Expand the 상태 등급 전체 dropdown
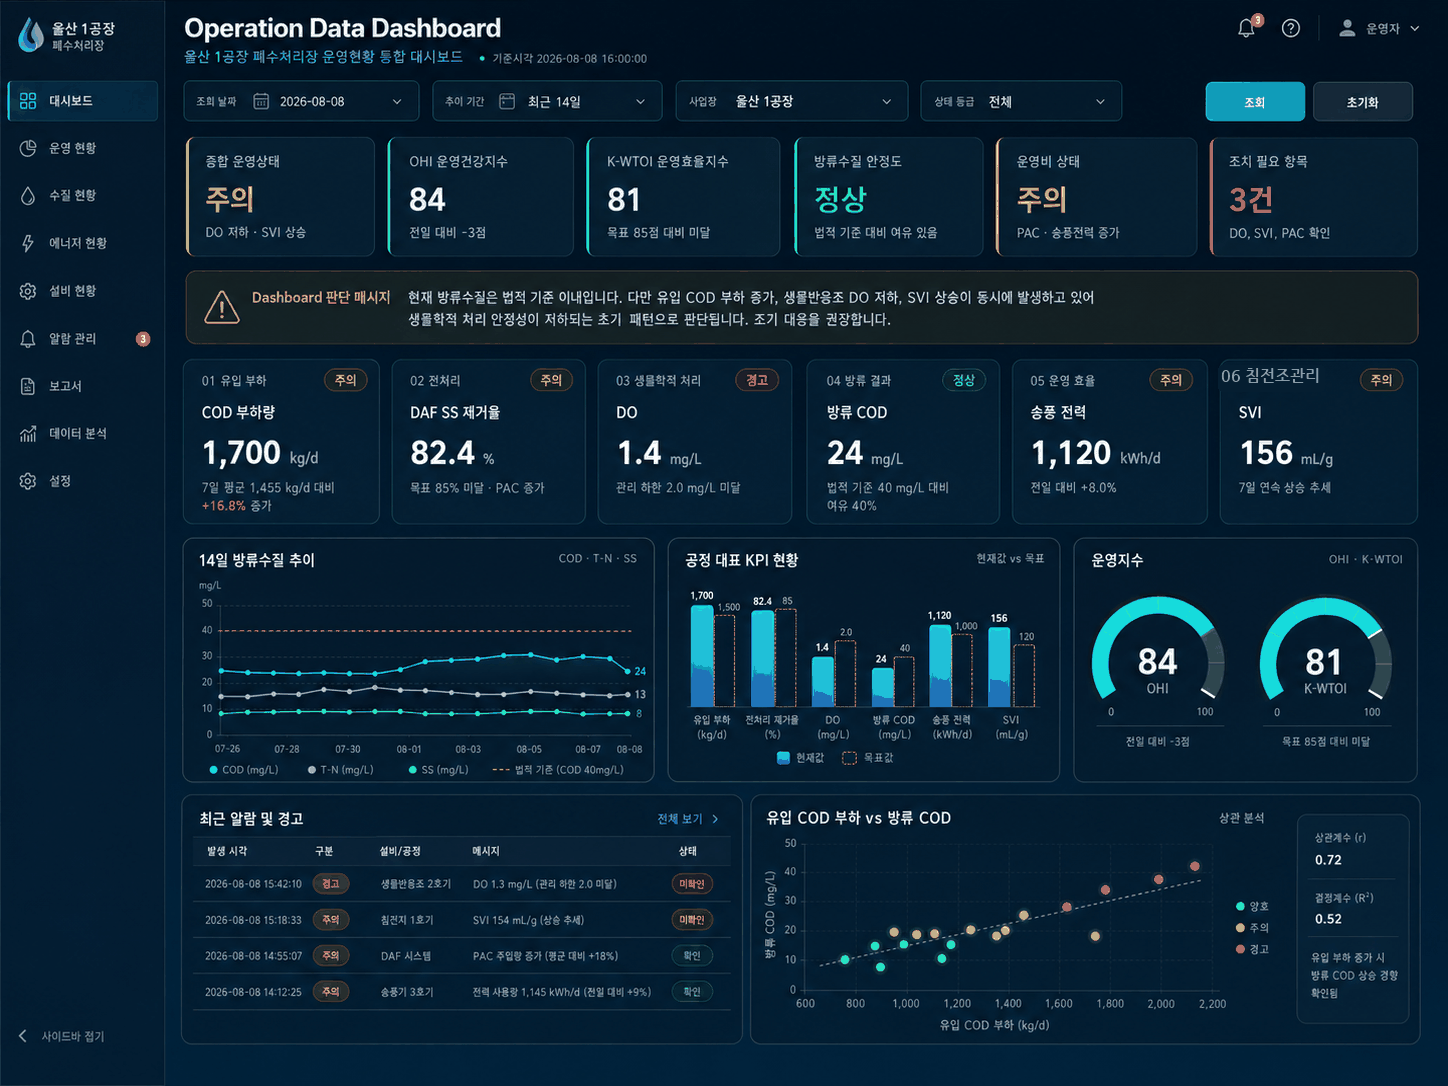 [x=1021, y=101]
